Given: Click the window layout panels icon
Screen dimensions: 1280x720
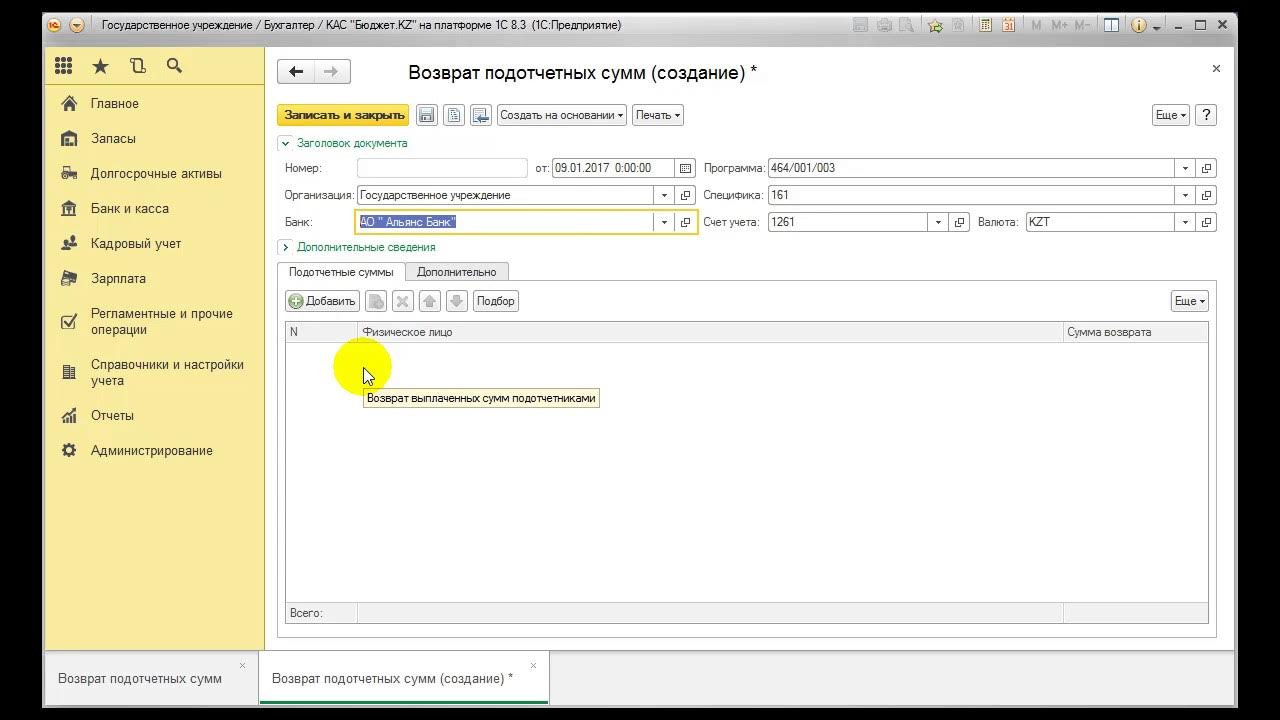Looking at the screenshot, I should coord(1111,26).
